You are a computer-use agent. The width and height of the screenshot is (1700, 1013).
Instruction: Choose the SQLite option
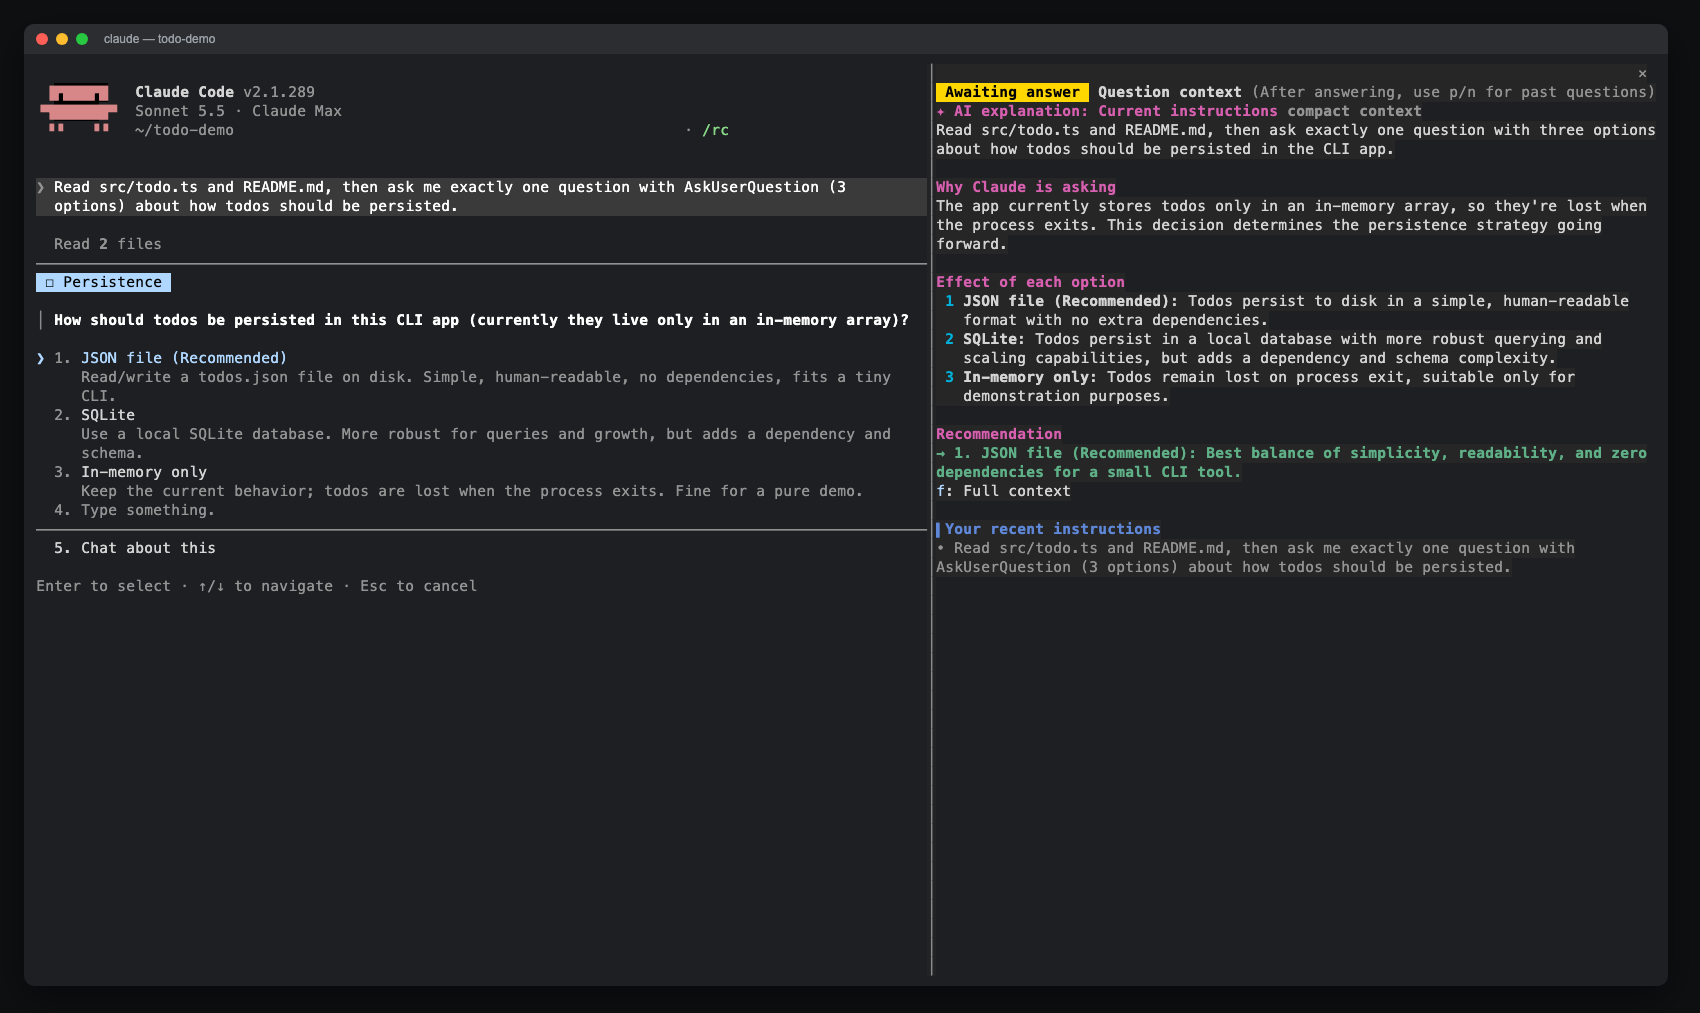coord(108,415)
